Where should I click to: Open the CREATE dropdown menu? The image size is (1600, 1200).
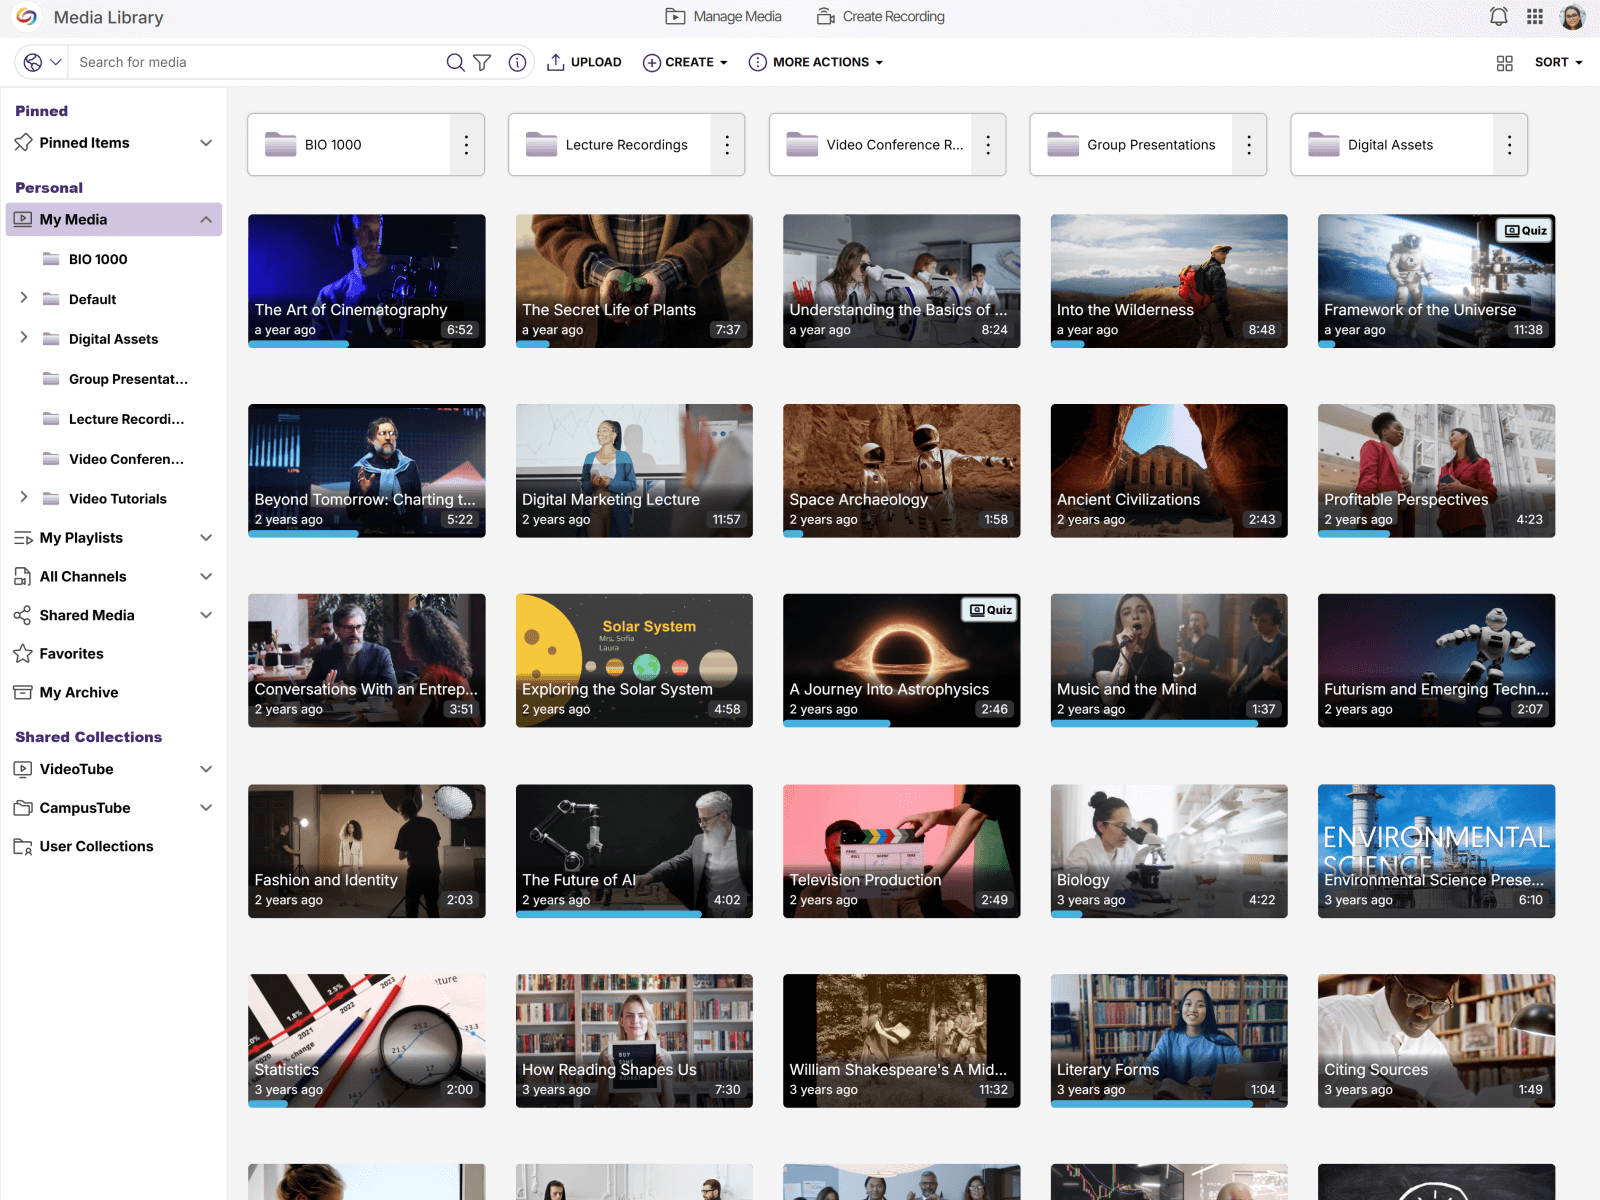(x=685, y=62)
